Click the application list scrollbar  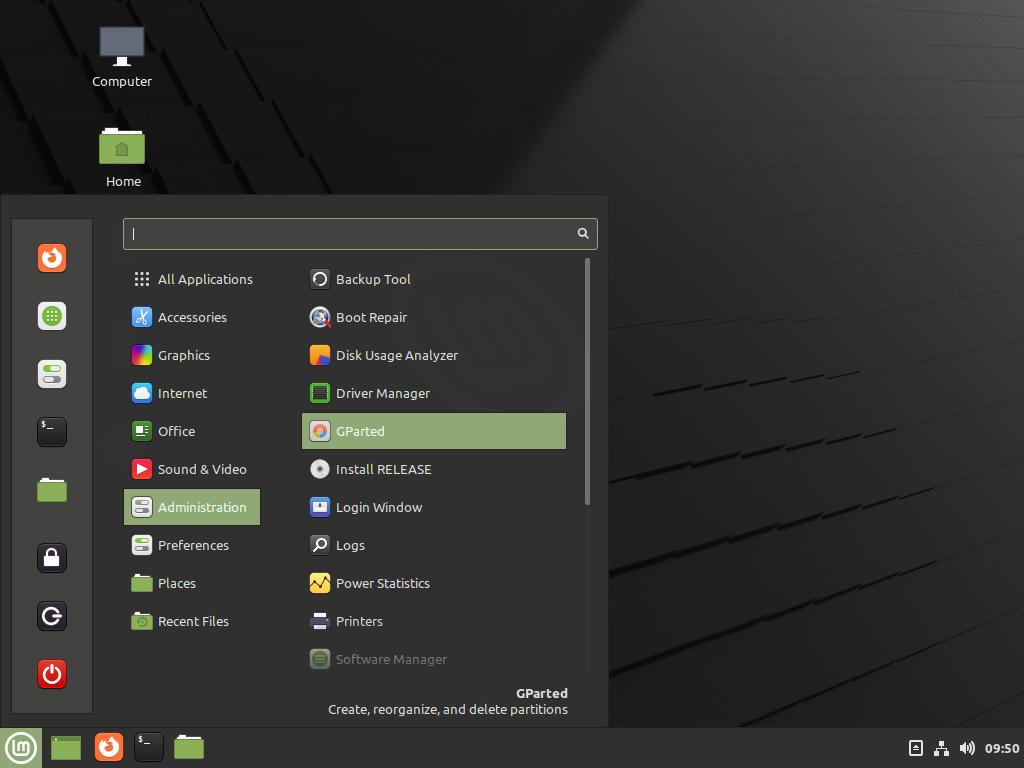click(x=587, y=380)
